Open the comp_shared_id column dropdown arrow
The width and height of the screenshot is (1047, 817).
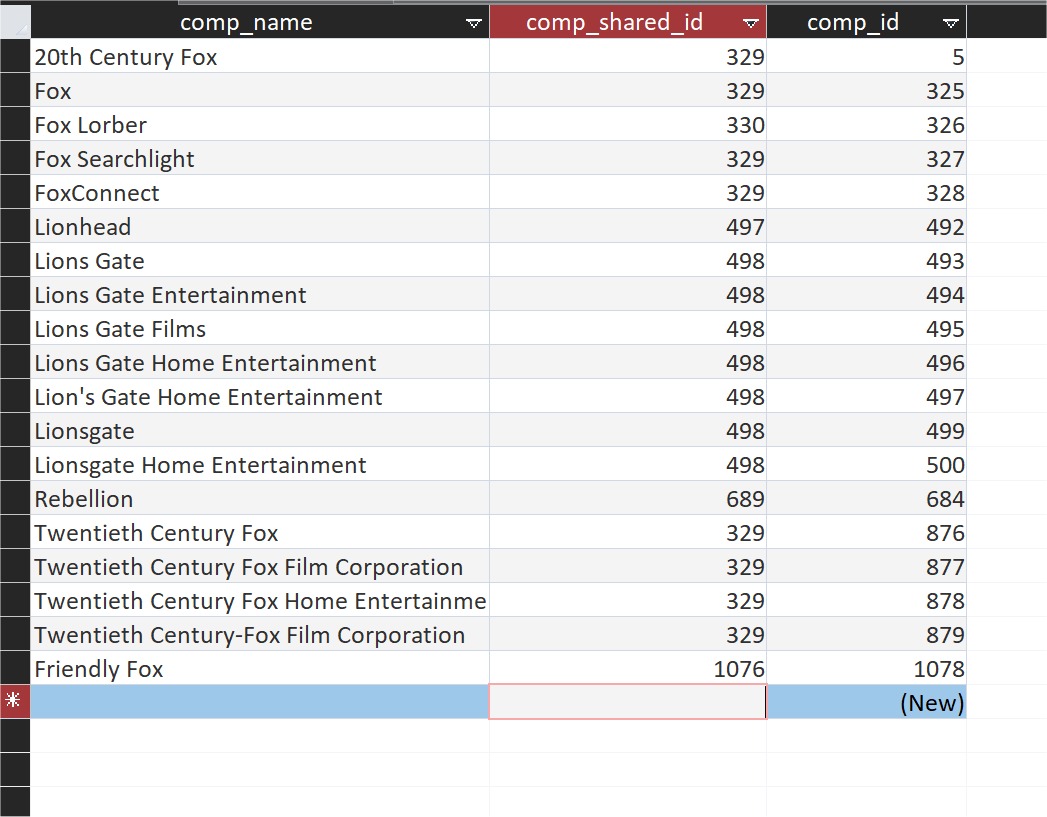click(x=750, y=23)
